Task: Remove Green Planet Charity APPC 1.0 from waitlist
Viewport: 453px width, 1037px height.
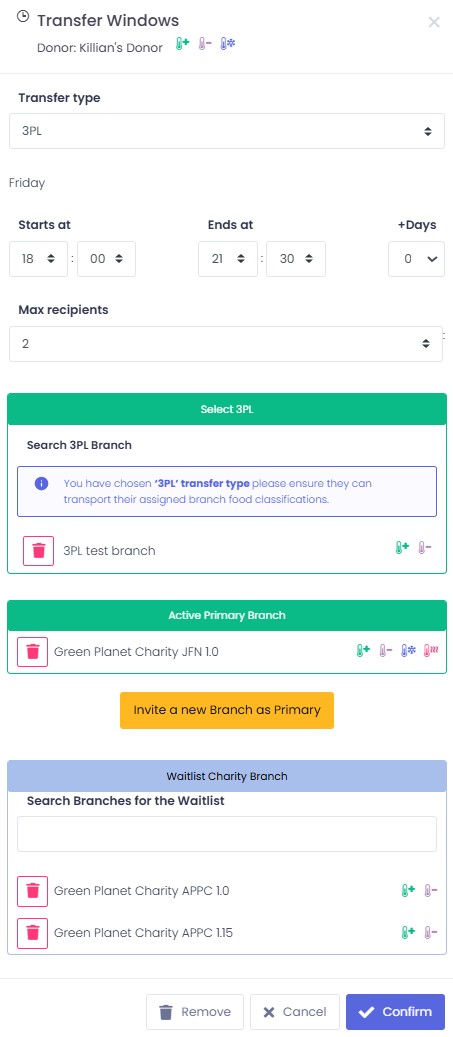Action: pos(32,891)
